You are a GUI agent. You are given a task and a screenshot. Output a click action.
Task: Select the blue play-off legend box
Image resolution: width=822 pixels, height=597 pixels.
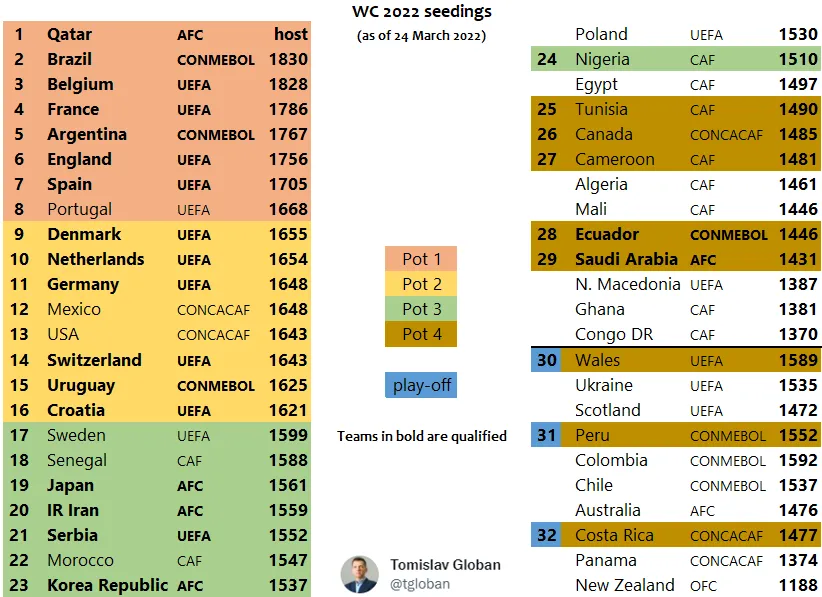pos(421,385)
